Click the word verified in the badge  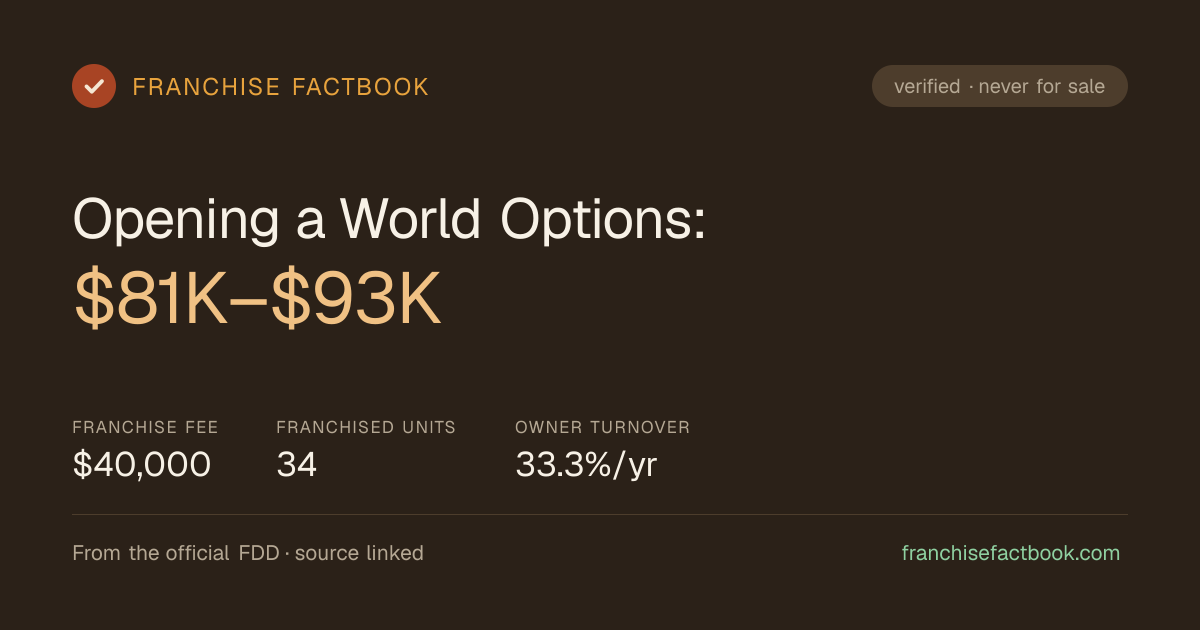click(927, 86)
